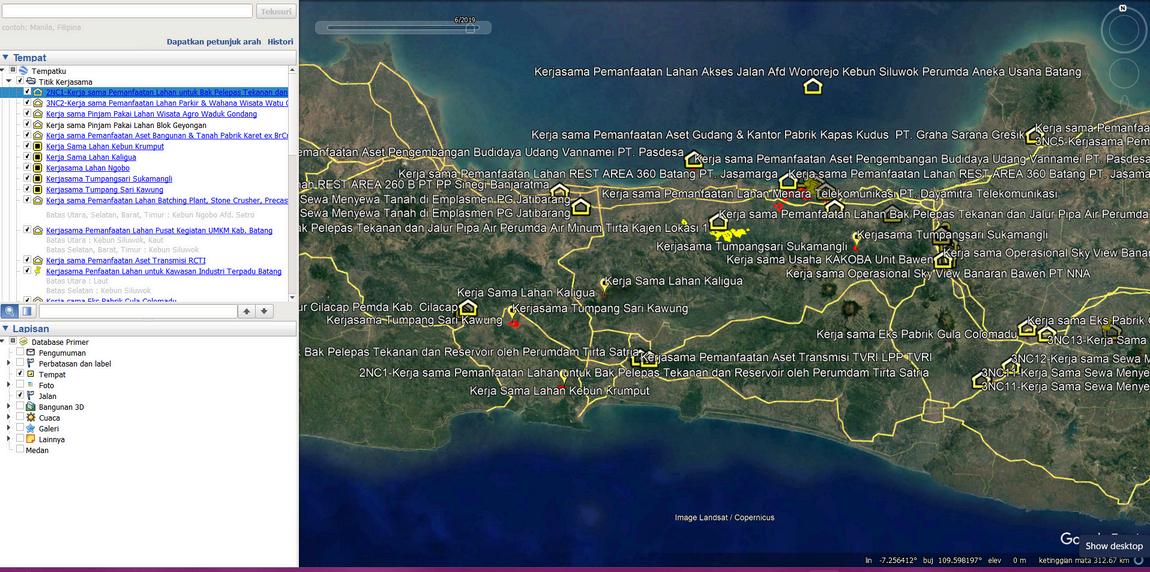Viewport: 1150px width, 572px height.
Task: Click the search input field at top
Action: coord(127,11)
